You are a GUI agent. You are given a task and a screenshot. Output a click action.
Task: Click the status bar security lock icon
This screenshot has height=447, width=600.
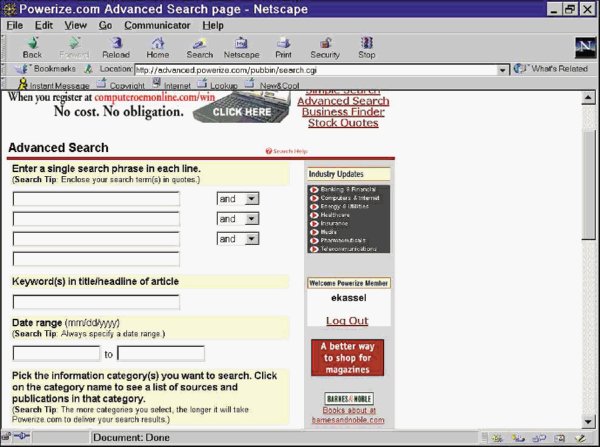tap(6, 437)
